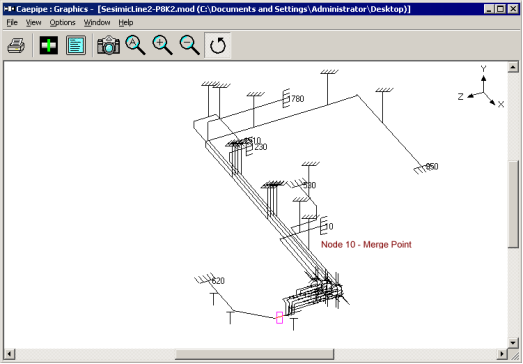Click the camera snapshot icon

tap(108, 45)
